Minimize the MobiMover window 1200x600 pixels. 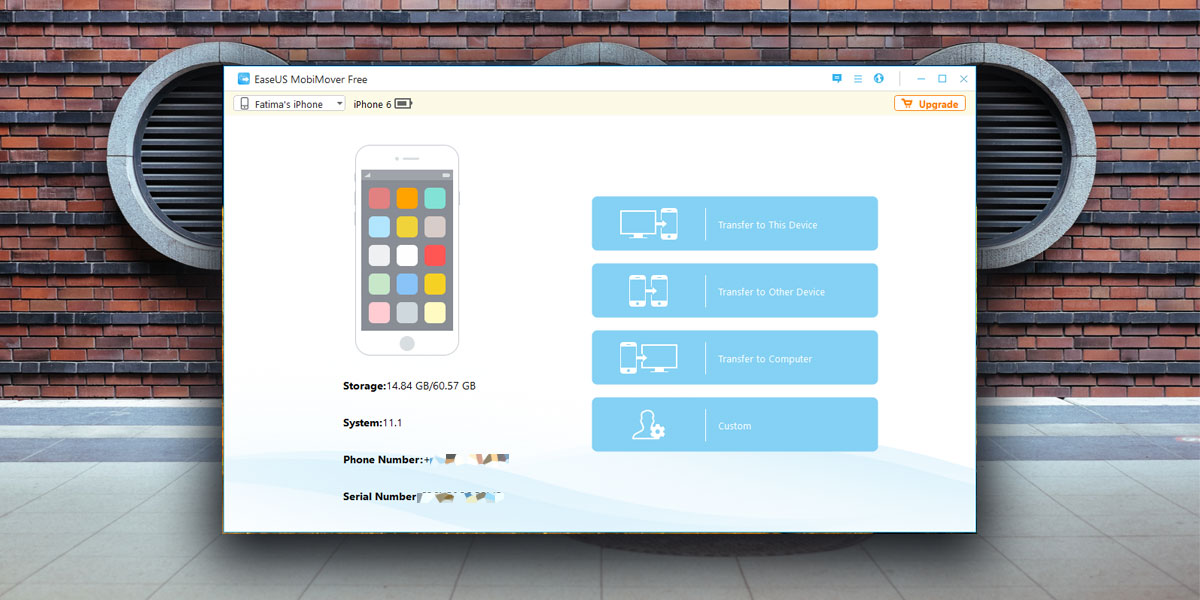[921, 79]
